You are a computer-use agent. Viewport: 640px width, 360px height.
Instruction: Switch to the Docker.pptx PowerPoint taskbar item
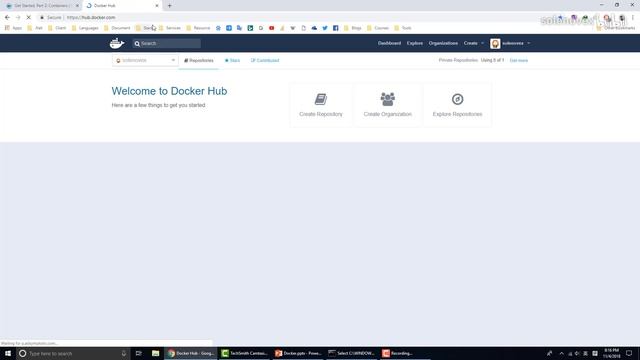[x=298, y=353]
